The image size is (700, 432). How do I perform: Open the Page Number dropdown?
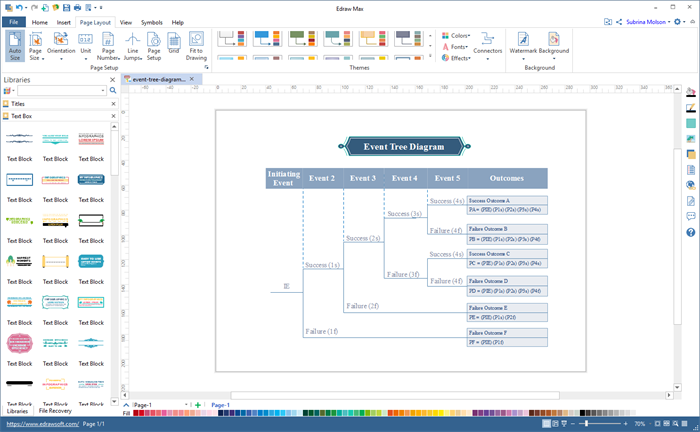tap(108, 46)
